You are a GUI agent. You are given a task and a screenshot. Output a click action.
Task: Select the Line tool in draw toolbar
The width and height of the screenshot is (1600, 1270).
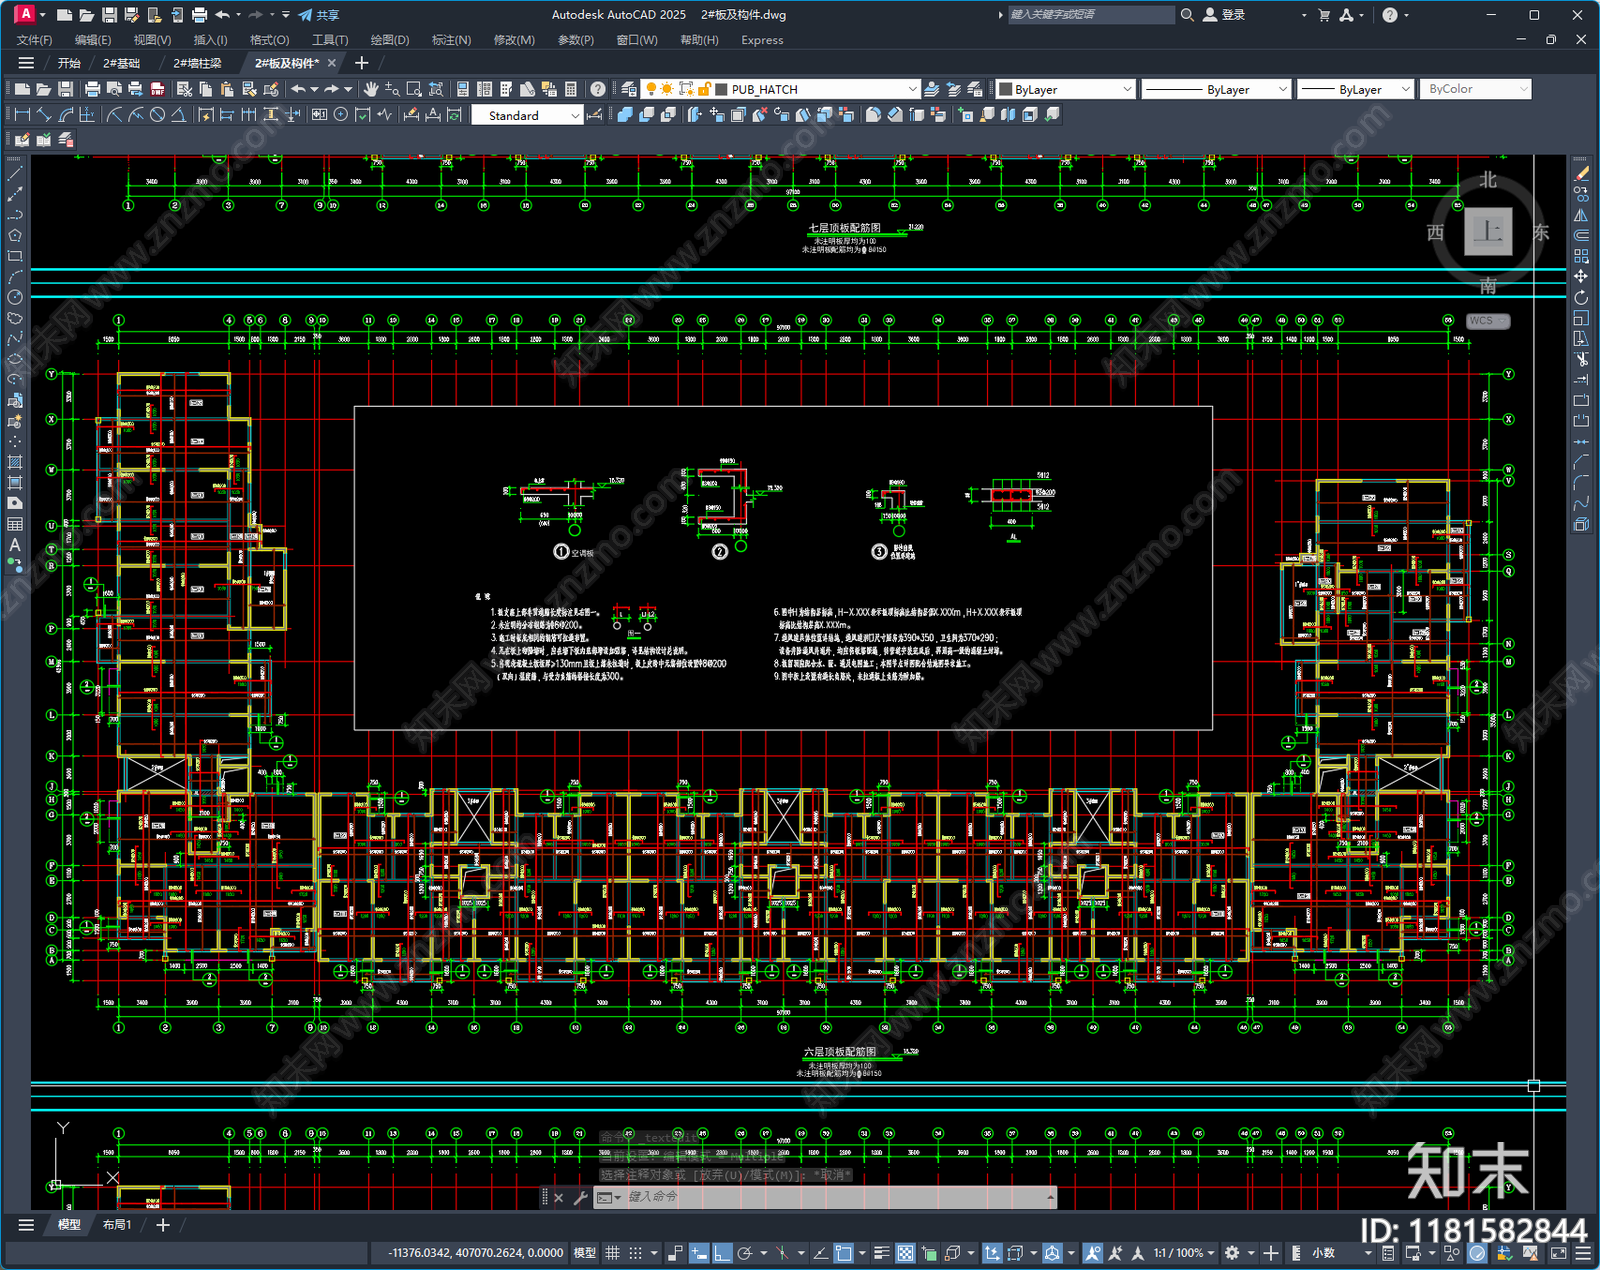click(15, 174)
